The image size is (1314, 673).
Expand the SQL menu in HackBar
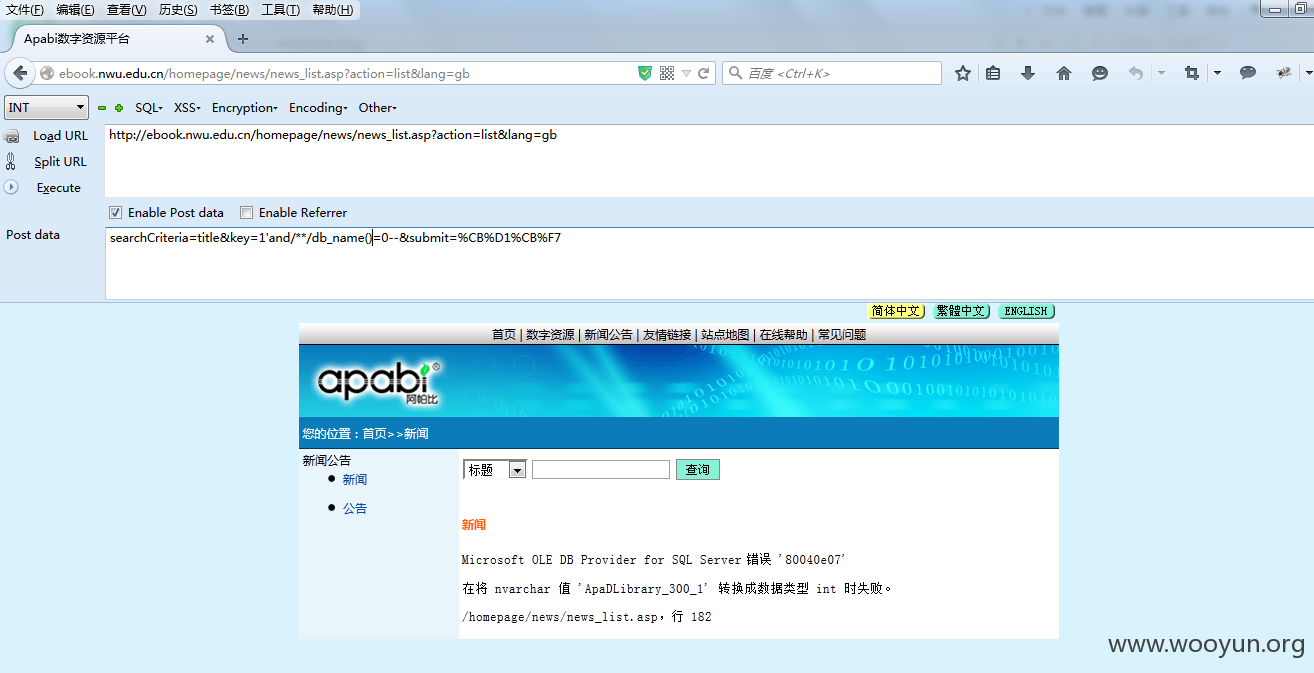point(149,108)
